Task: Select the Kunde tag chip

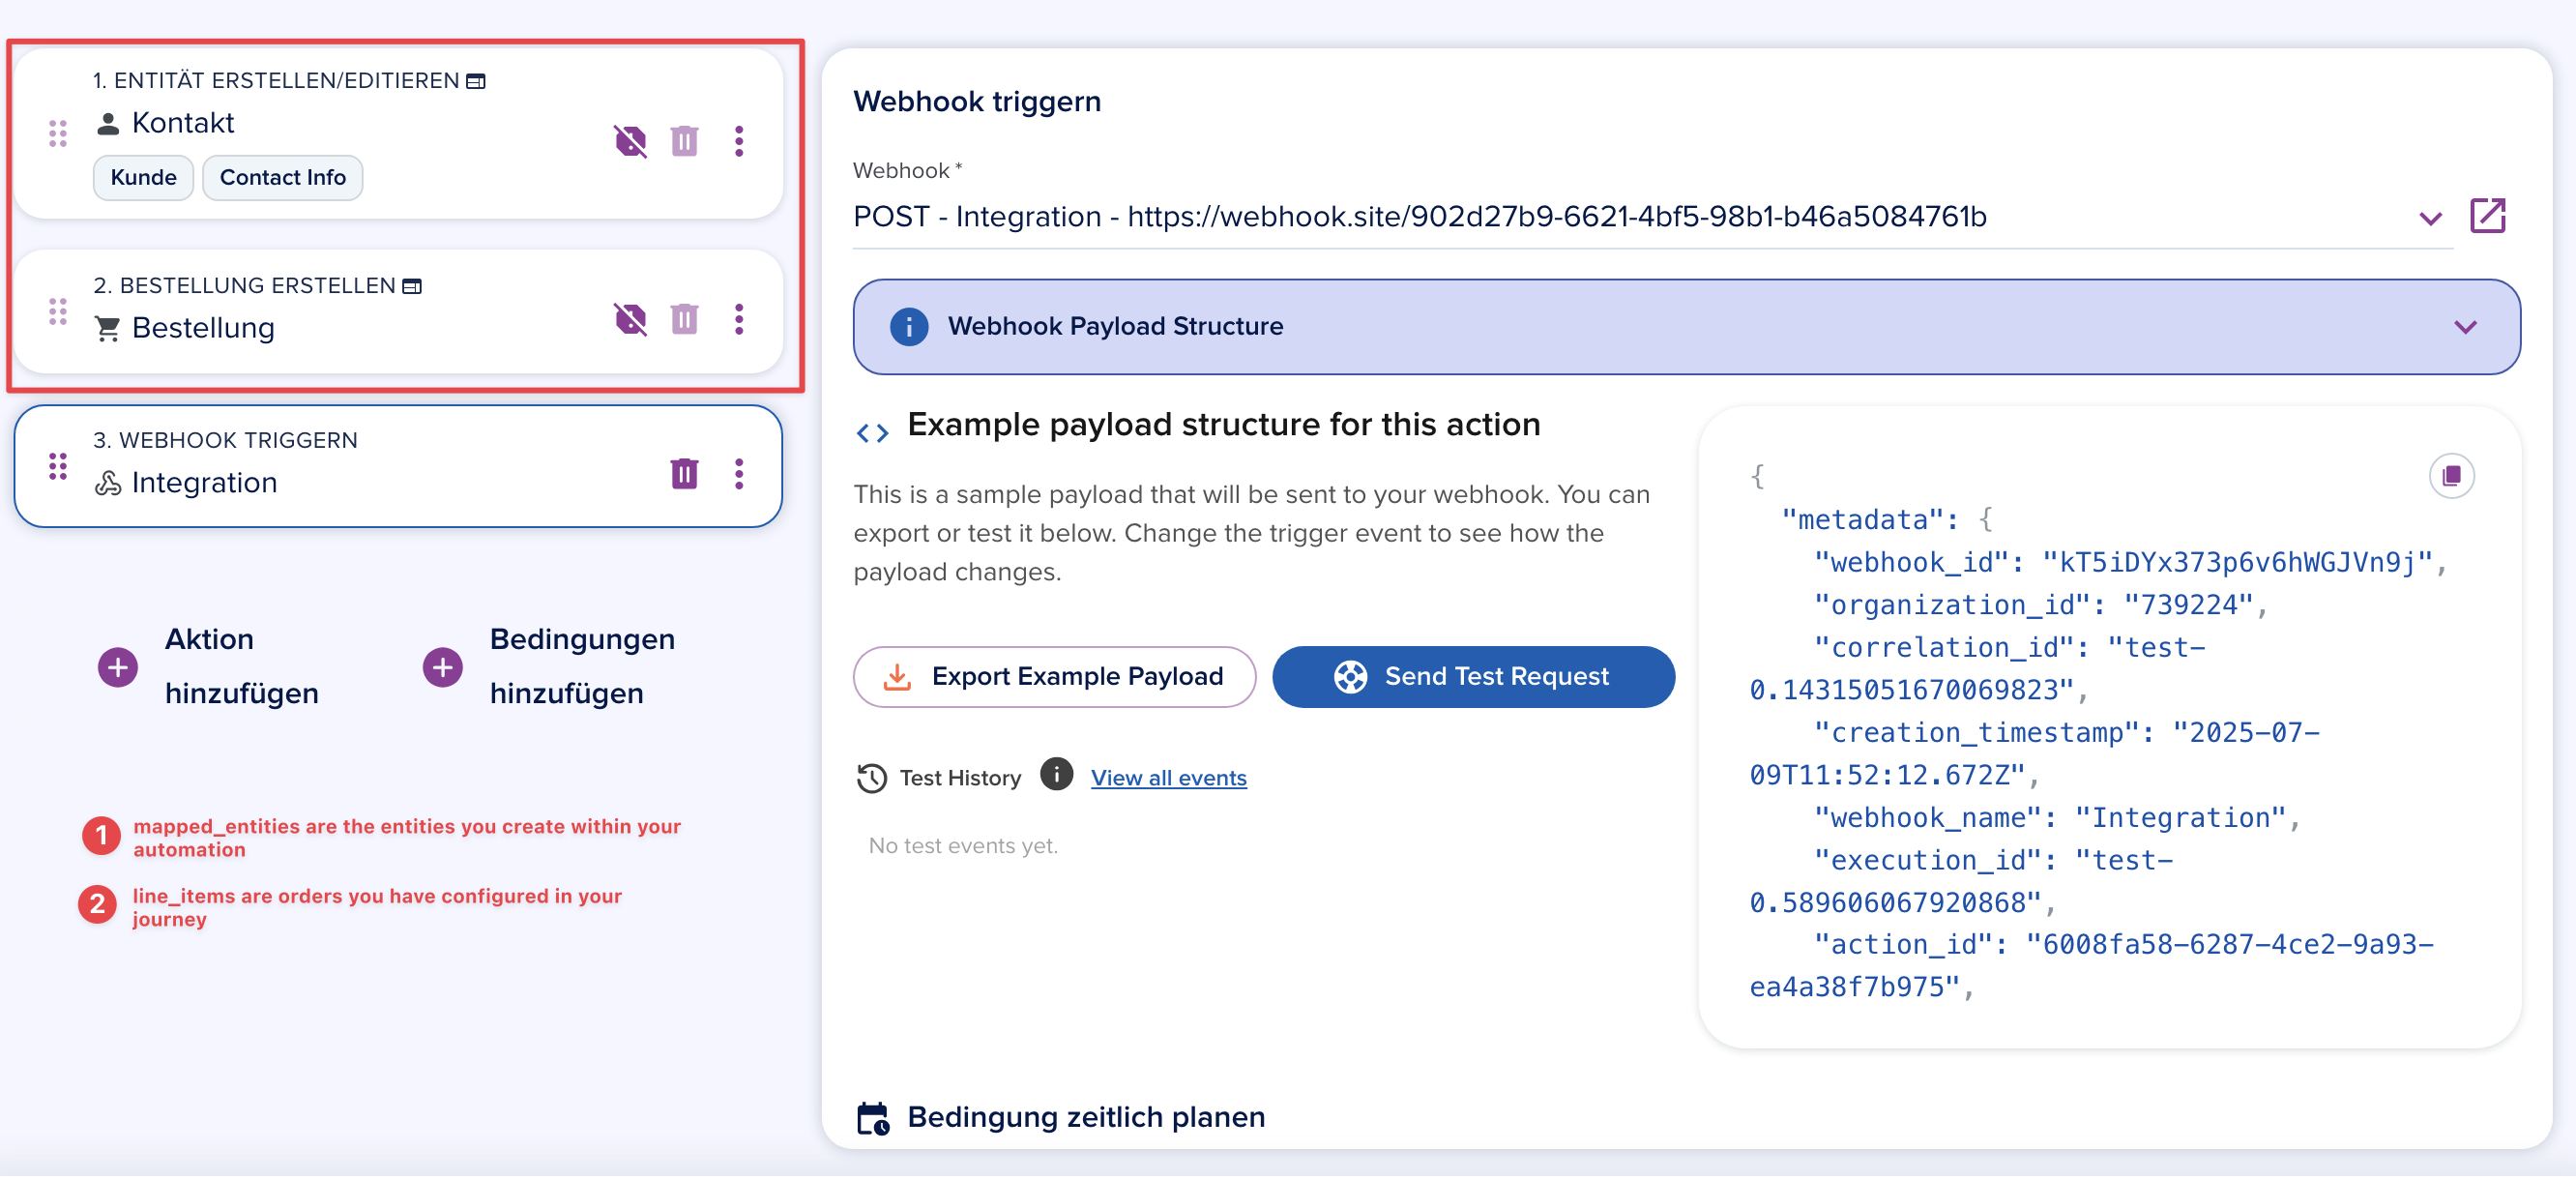Action: [x=143, y=178]
